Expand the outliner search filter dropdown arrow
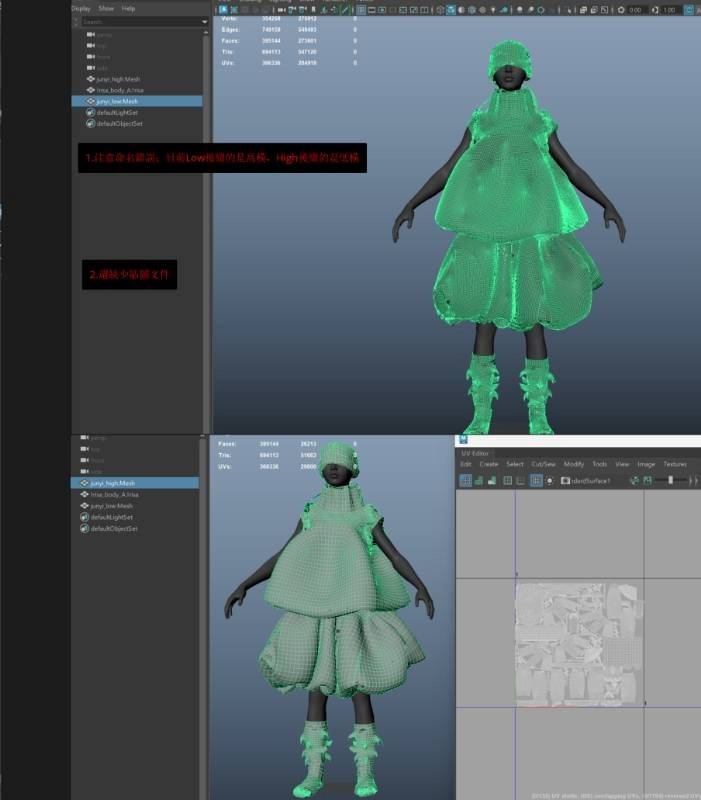Image resolution: width=701 pixels, height=800 pixels. (x=205, y=21)
